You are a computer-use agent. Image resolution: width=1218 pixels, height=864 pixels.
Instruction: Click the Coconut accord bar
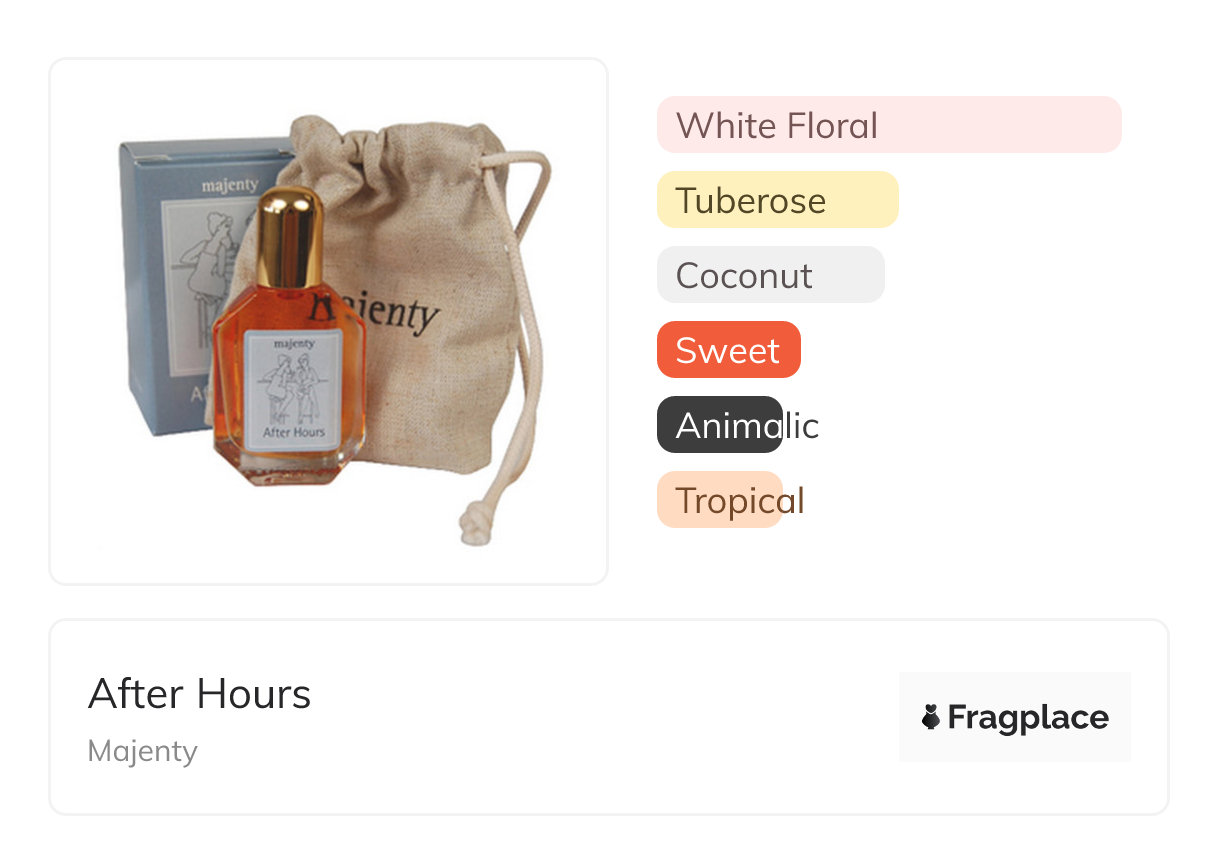point(770,275)
